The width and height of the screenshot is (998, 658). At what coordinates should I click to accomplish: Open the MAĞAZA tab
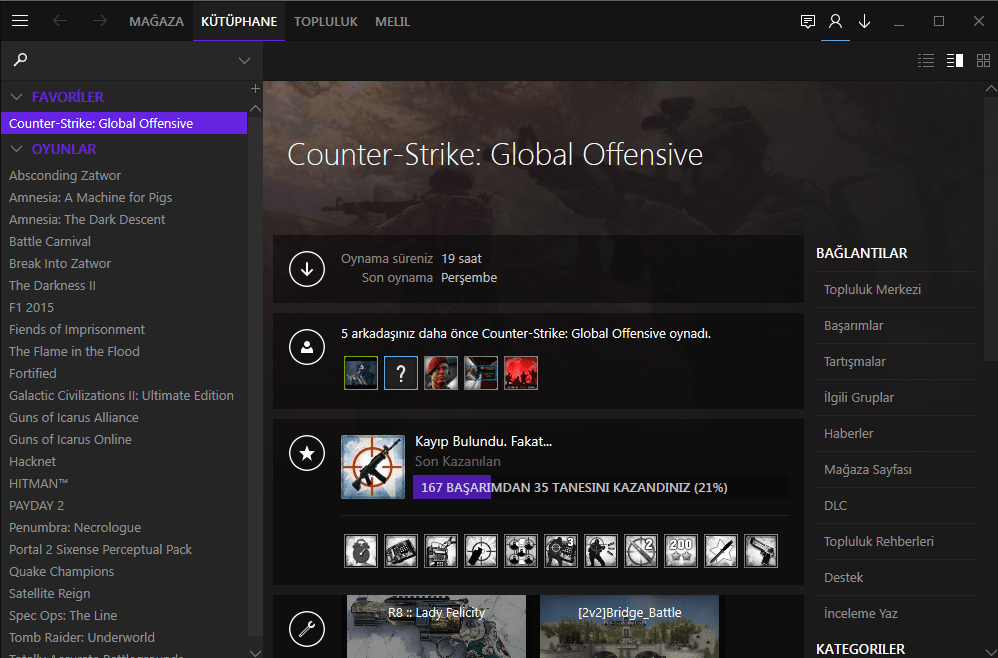click(x=157, y=22)
